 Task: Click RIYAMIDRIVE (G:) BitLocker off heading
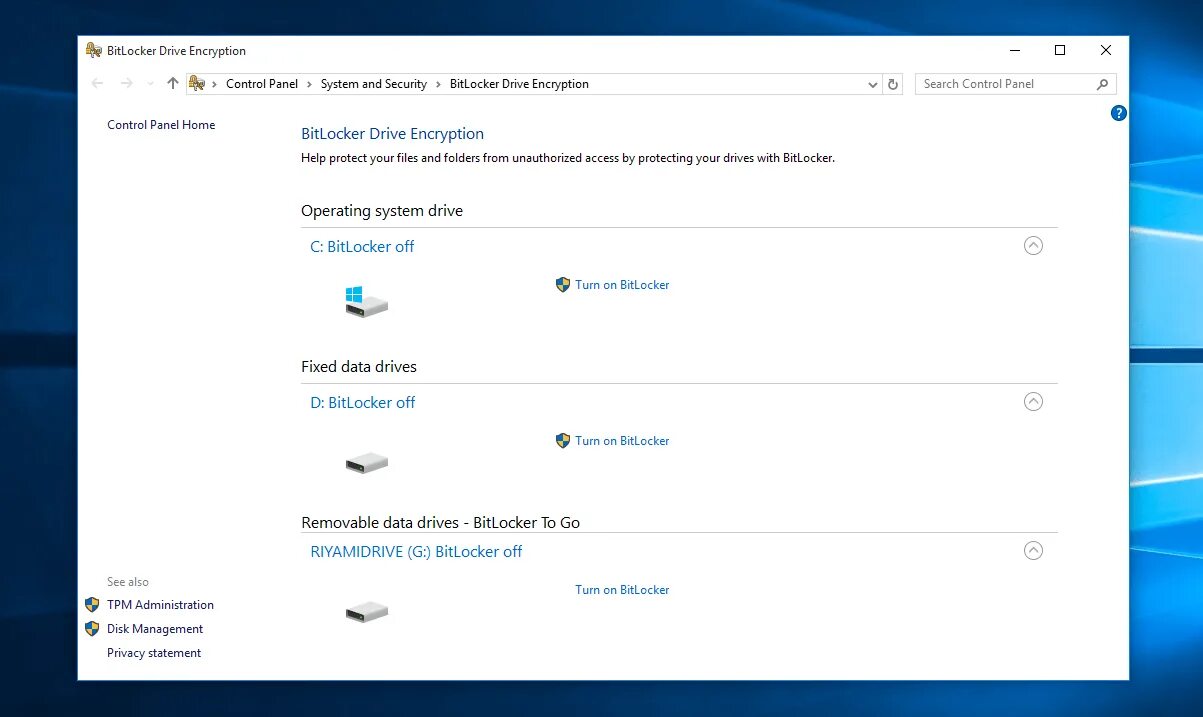tap(417, 552)
